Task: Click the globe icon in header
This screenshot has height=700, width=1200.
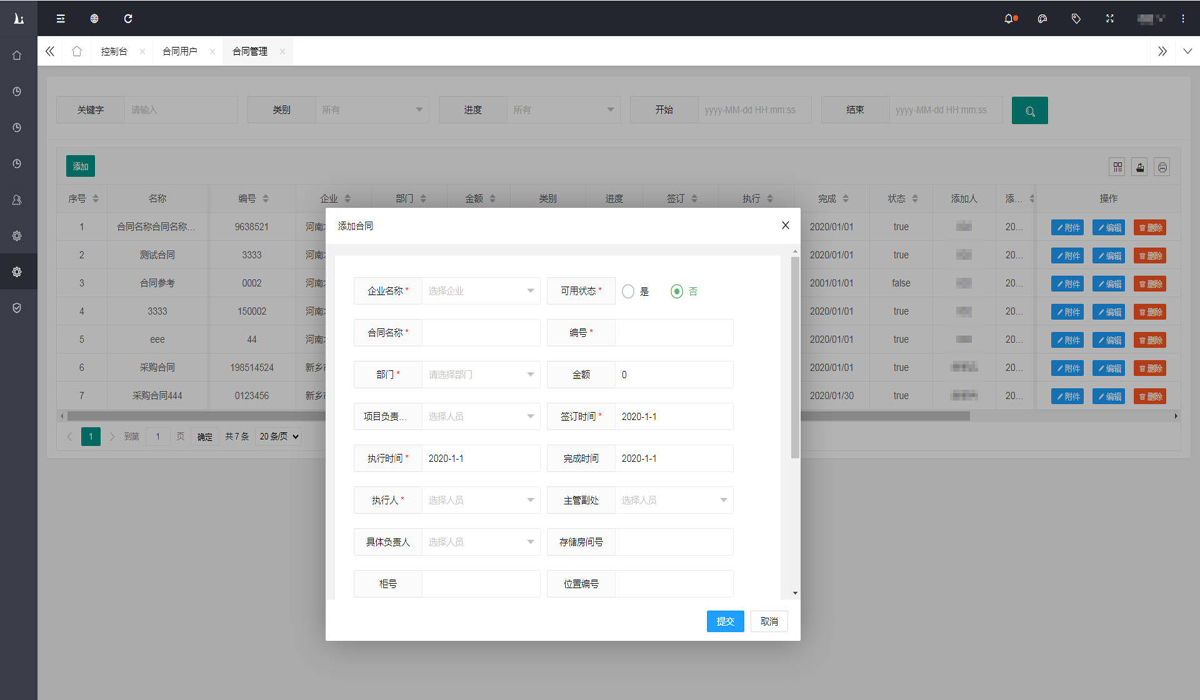Action: pyautogui.click(x=94, y=18)
